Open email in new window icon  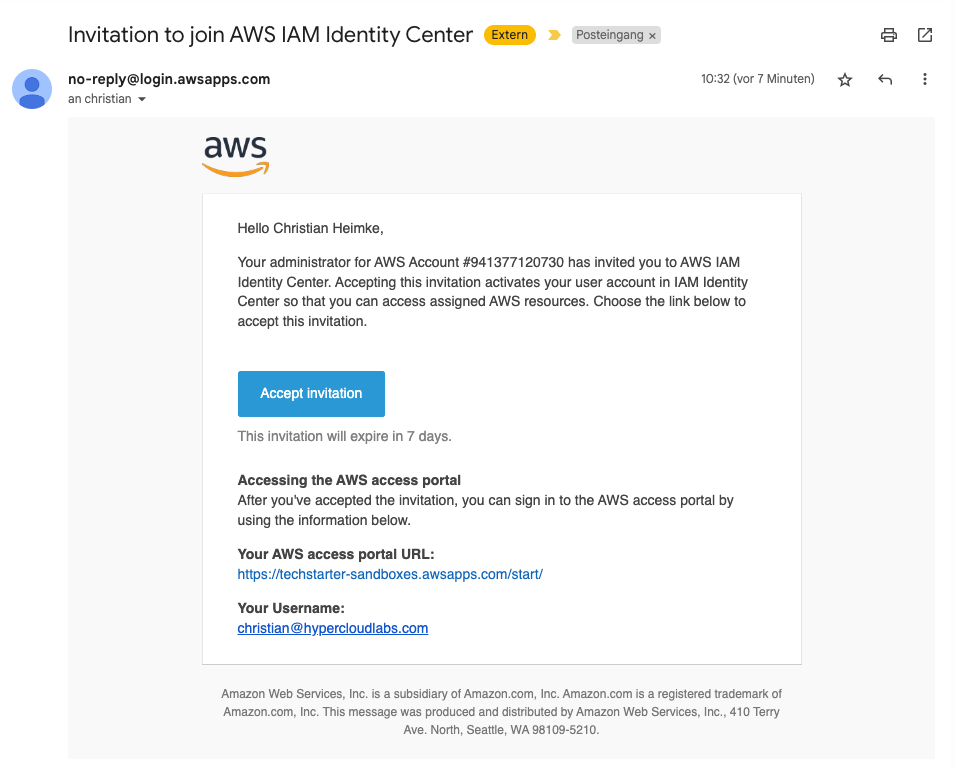[925, 35]
